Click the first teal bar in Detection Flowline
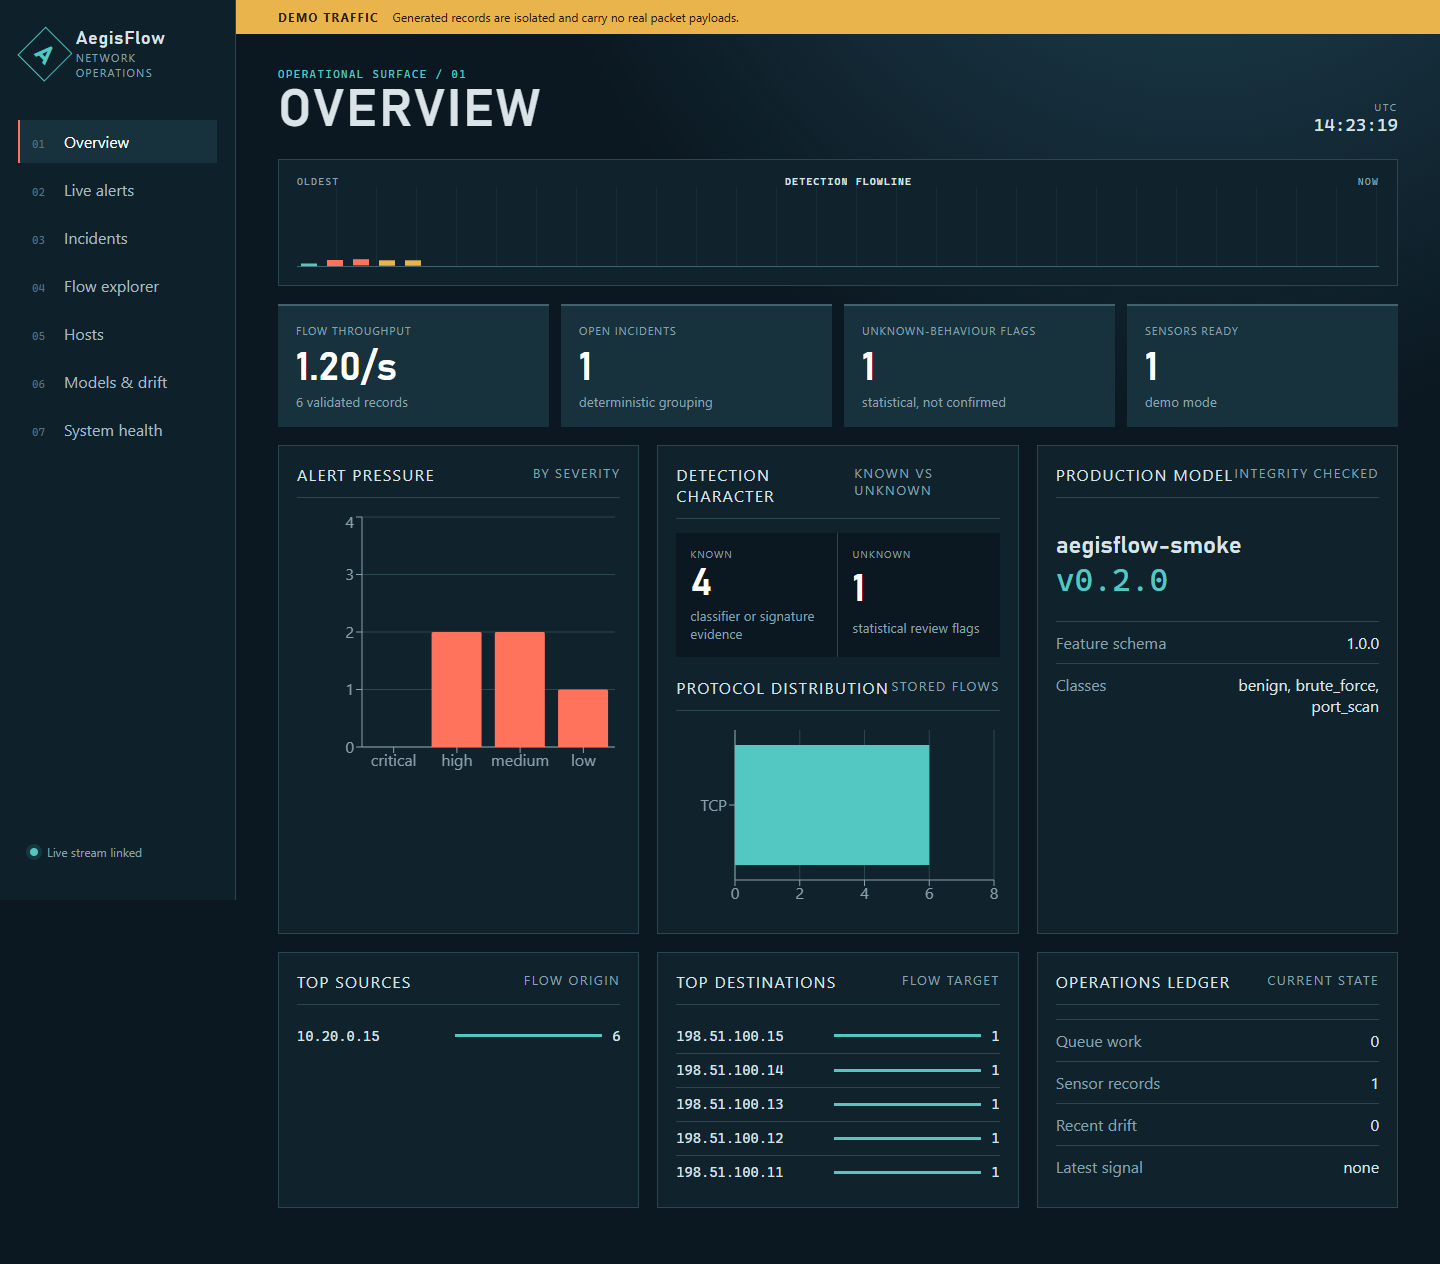Viewport: 1440px width, 1264px height. pyautogui.click(x=309, y=264)
